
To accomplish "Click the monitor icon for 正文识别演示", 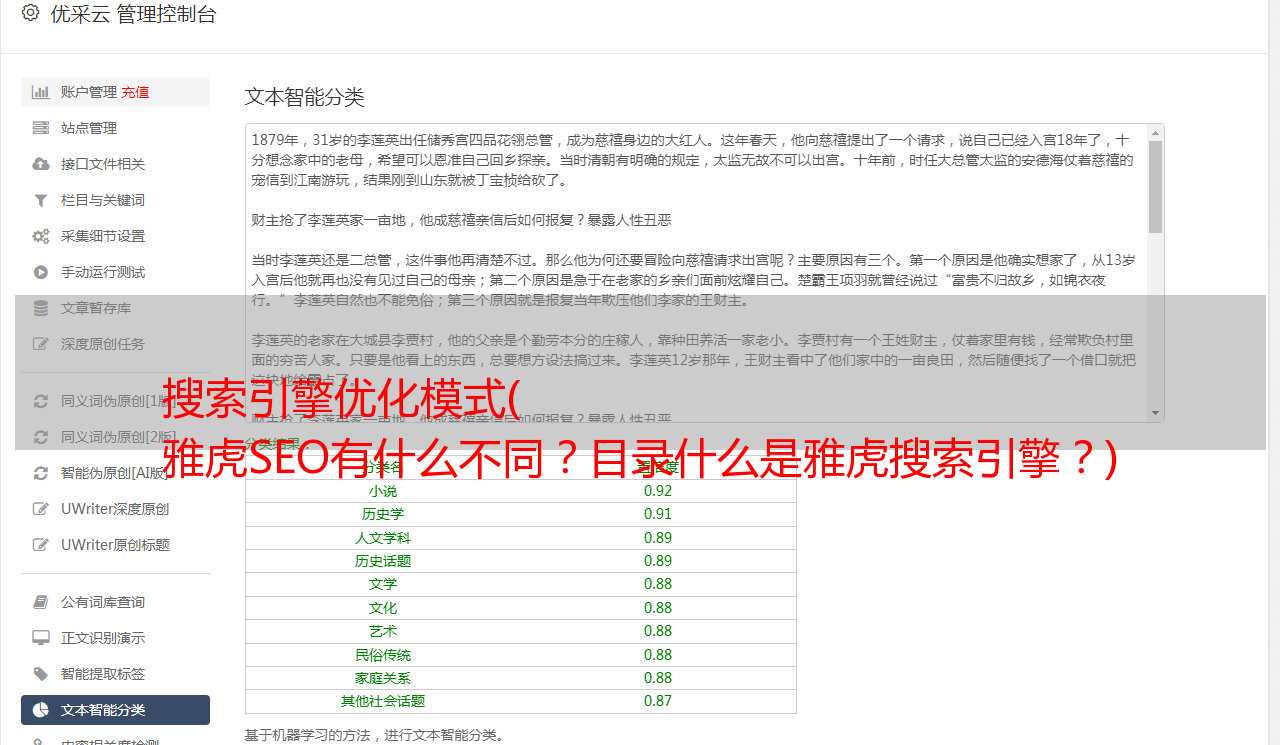I will pos(41,638).
